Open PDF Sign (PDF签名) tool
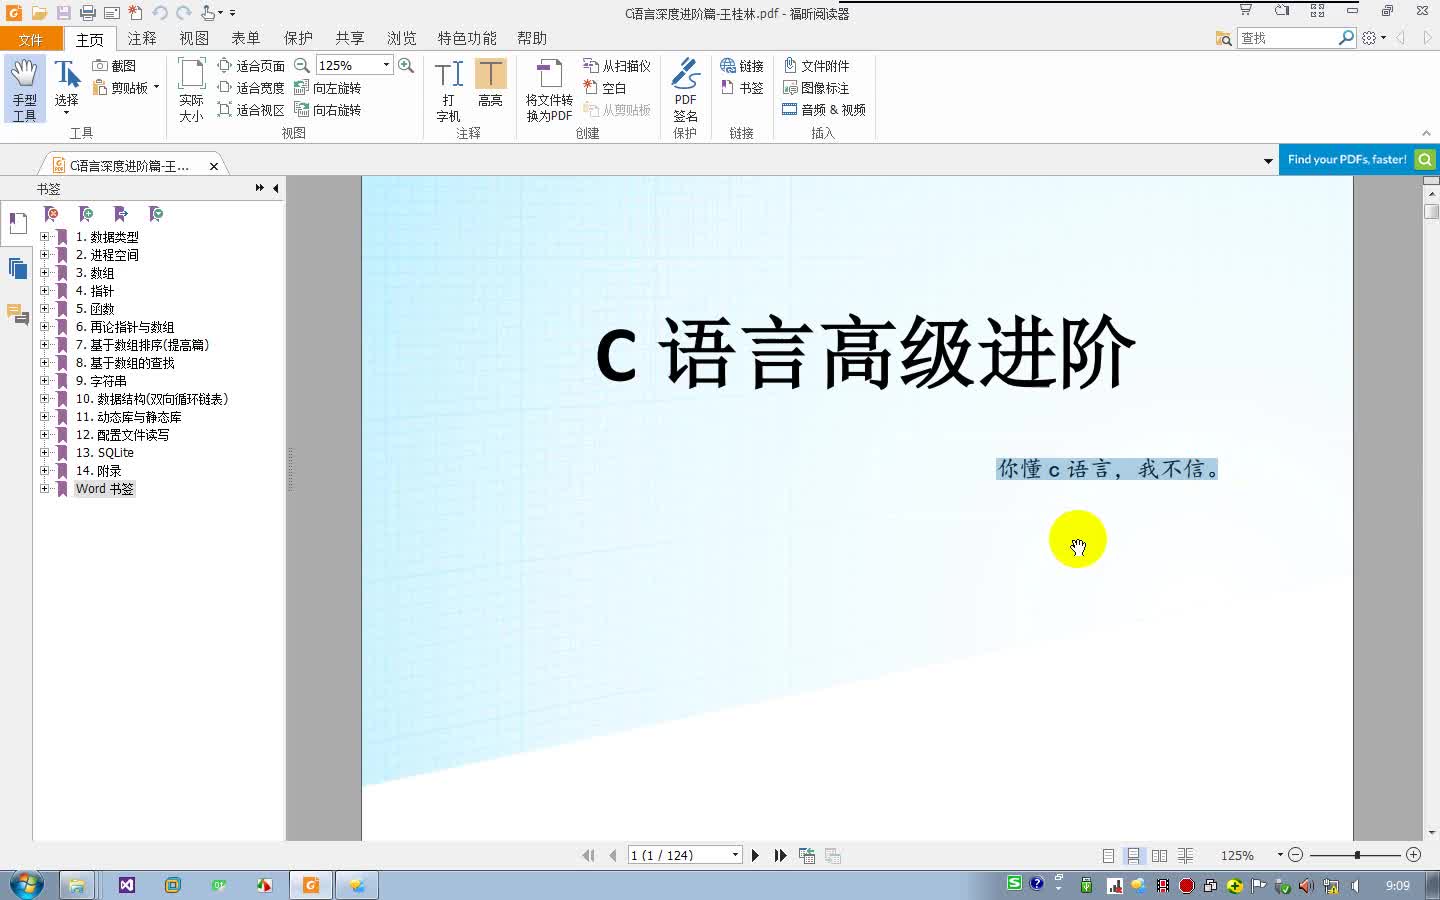This screenshot has height=900, width=1440. point(685,89)
